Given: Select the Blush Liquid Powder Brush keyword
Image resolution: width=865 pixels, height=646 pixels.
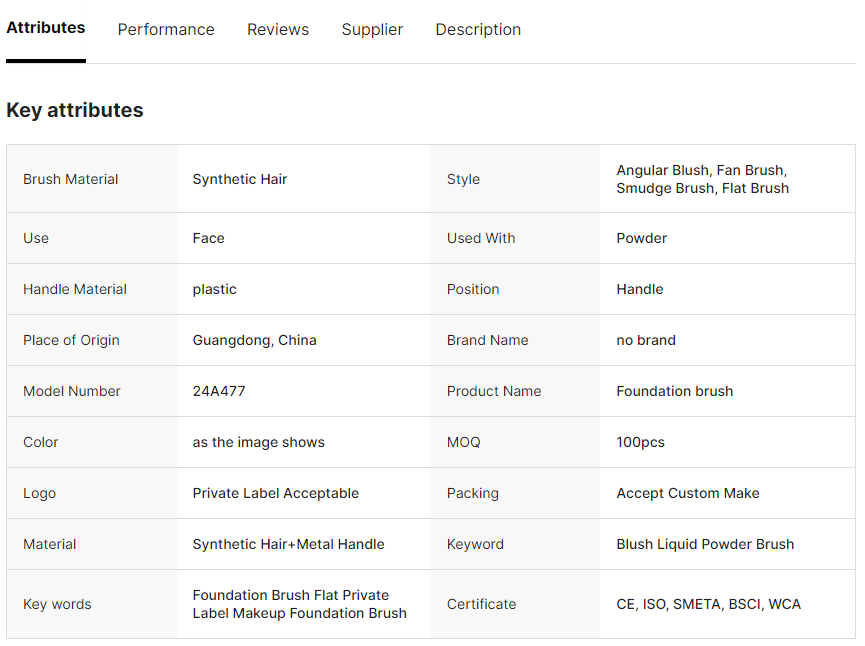Looking at the screenshot, I should pos(705,544).
